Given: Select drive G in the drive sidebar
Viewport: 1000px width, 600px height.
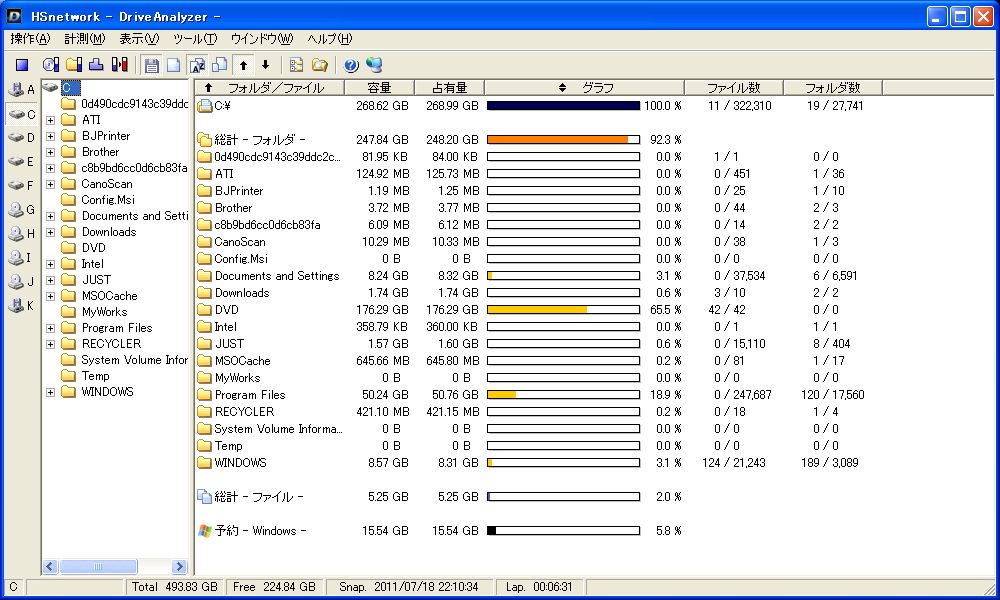Looking at the screenshot, I should [x=21, y=209].
